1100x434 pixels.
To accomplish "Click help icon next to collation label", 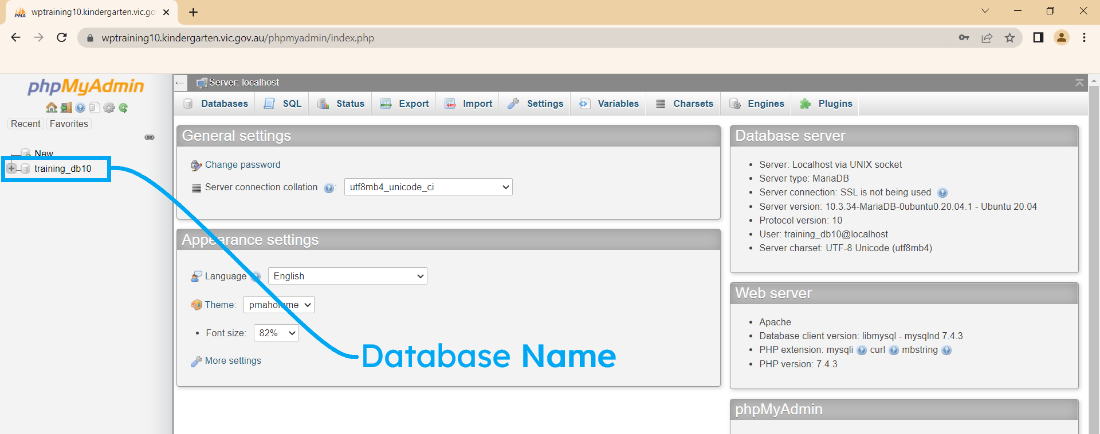I will pyautogui.click(x=329, y=188).
